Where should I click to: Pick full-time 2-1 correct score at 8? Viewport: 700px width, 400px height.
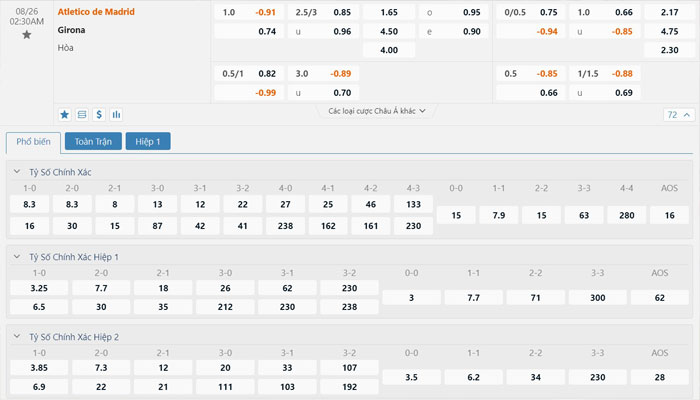click(115, 204)
